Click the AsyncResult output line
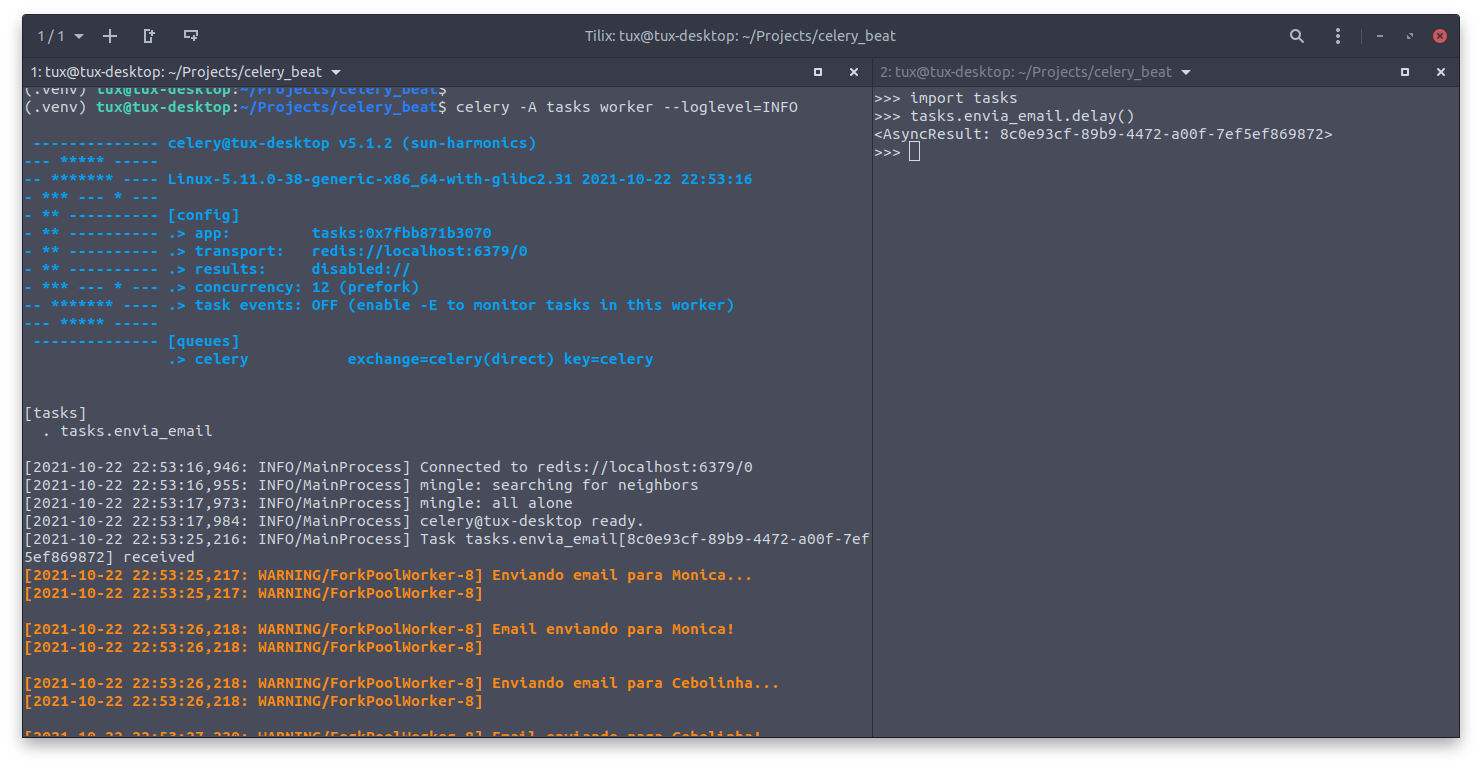 [x=1103, y=134]
